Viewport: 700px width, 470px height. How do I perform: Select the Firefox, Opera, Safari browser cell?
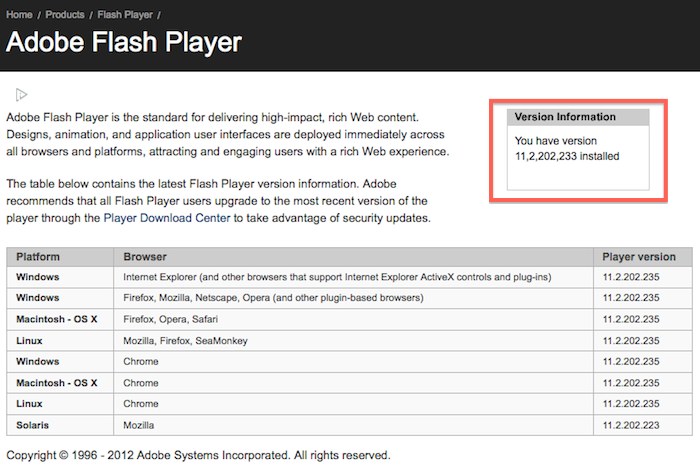(x=170, y=319)
